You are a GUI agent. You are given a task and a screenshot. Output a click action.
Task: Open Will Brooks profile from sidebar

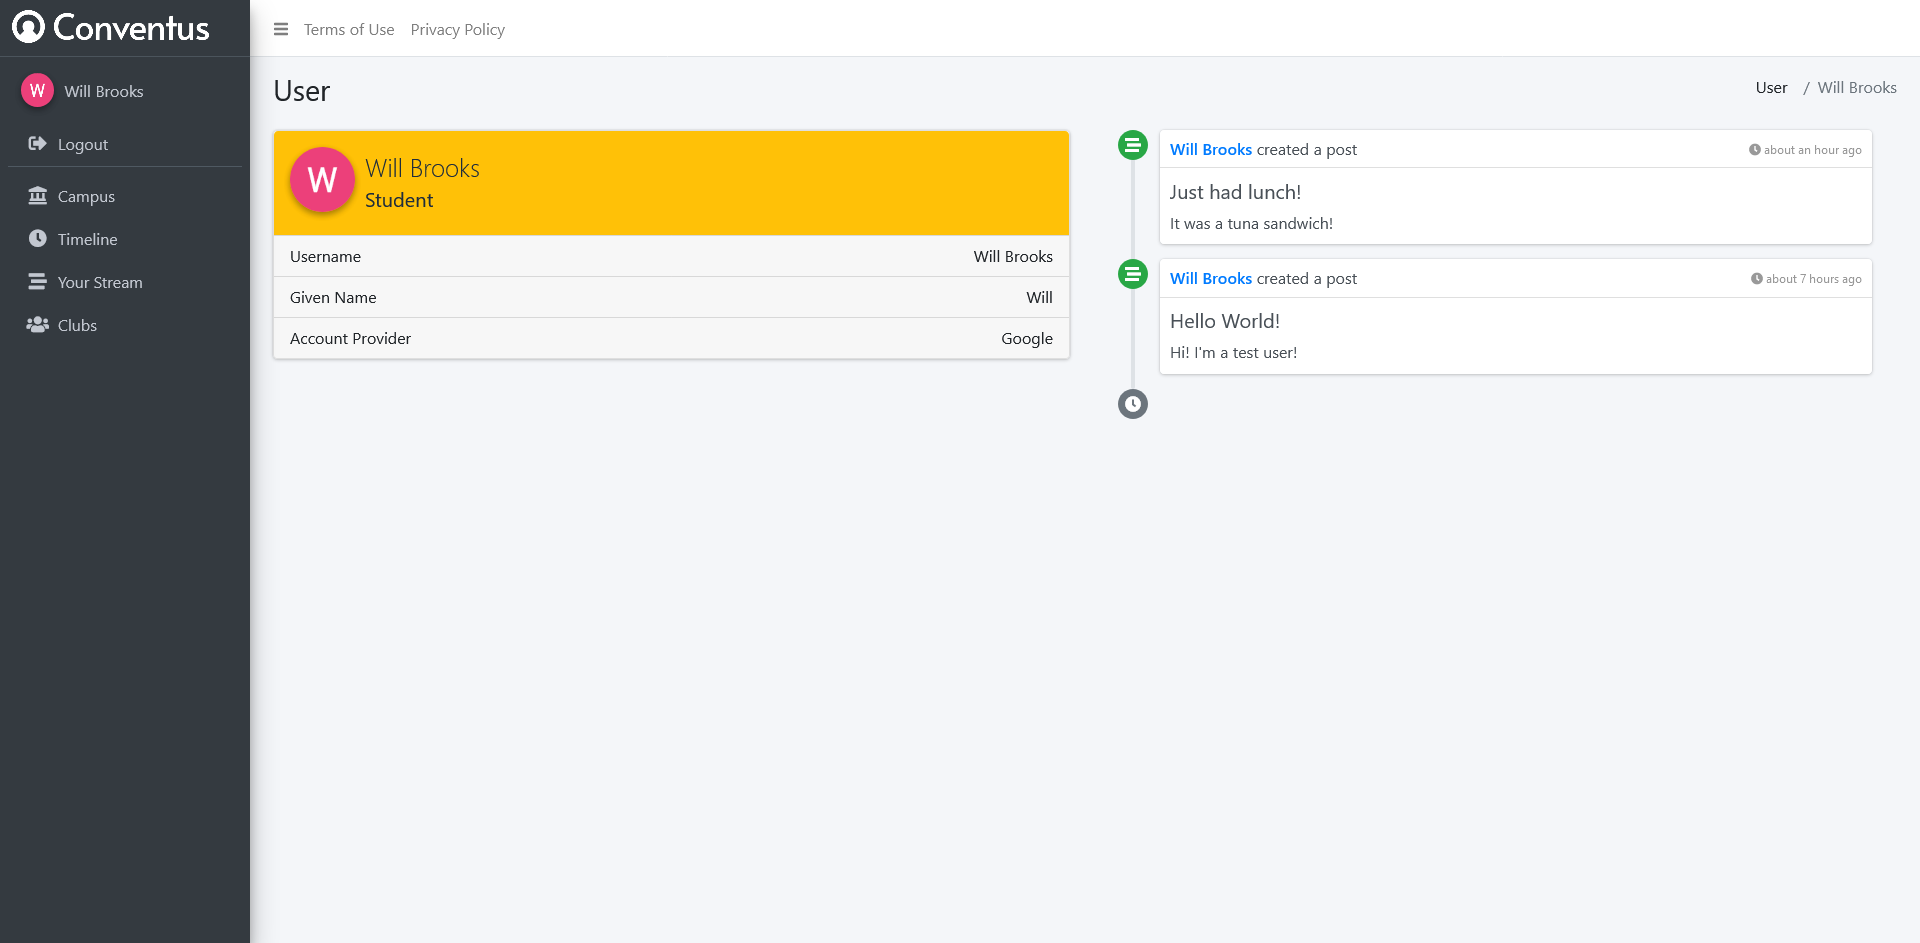point(104,91)
